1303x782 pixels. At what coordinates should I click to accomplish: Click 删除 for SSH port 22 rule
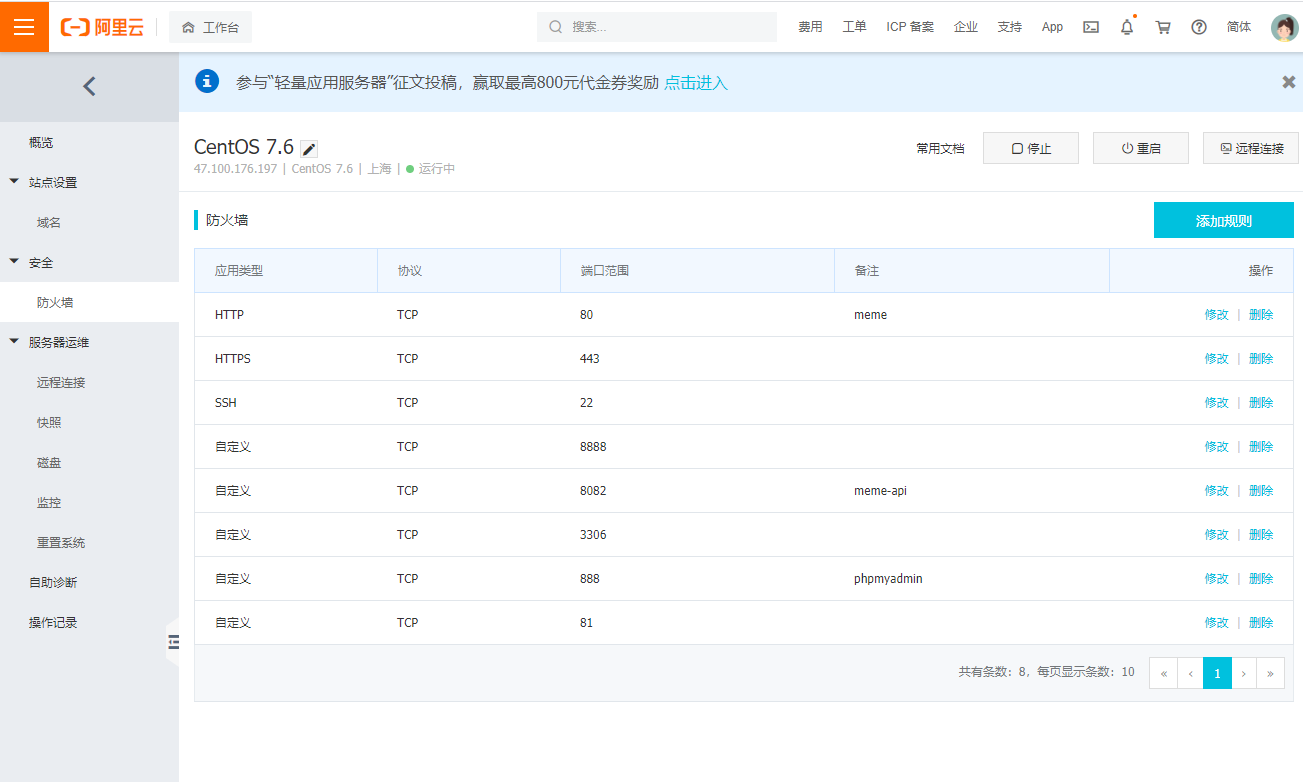coord(1261,402)
